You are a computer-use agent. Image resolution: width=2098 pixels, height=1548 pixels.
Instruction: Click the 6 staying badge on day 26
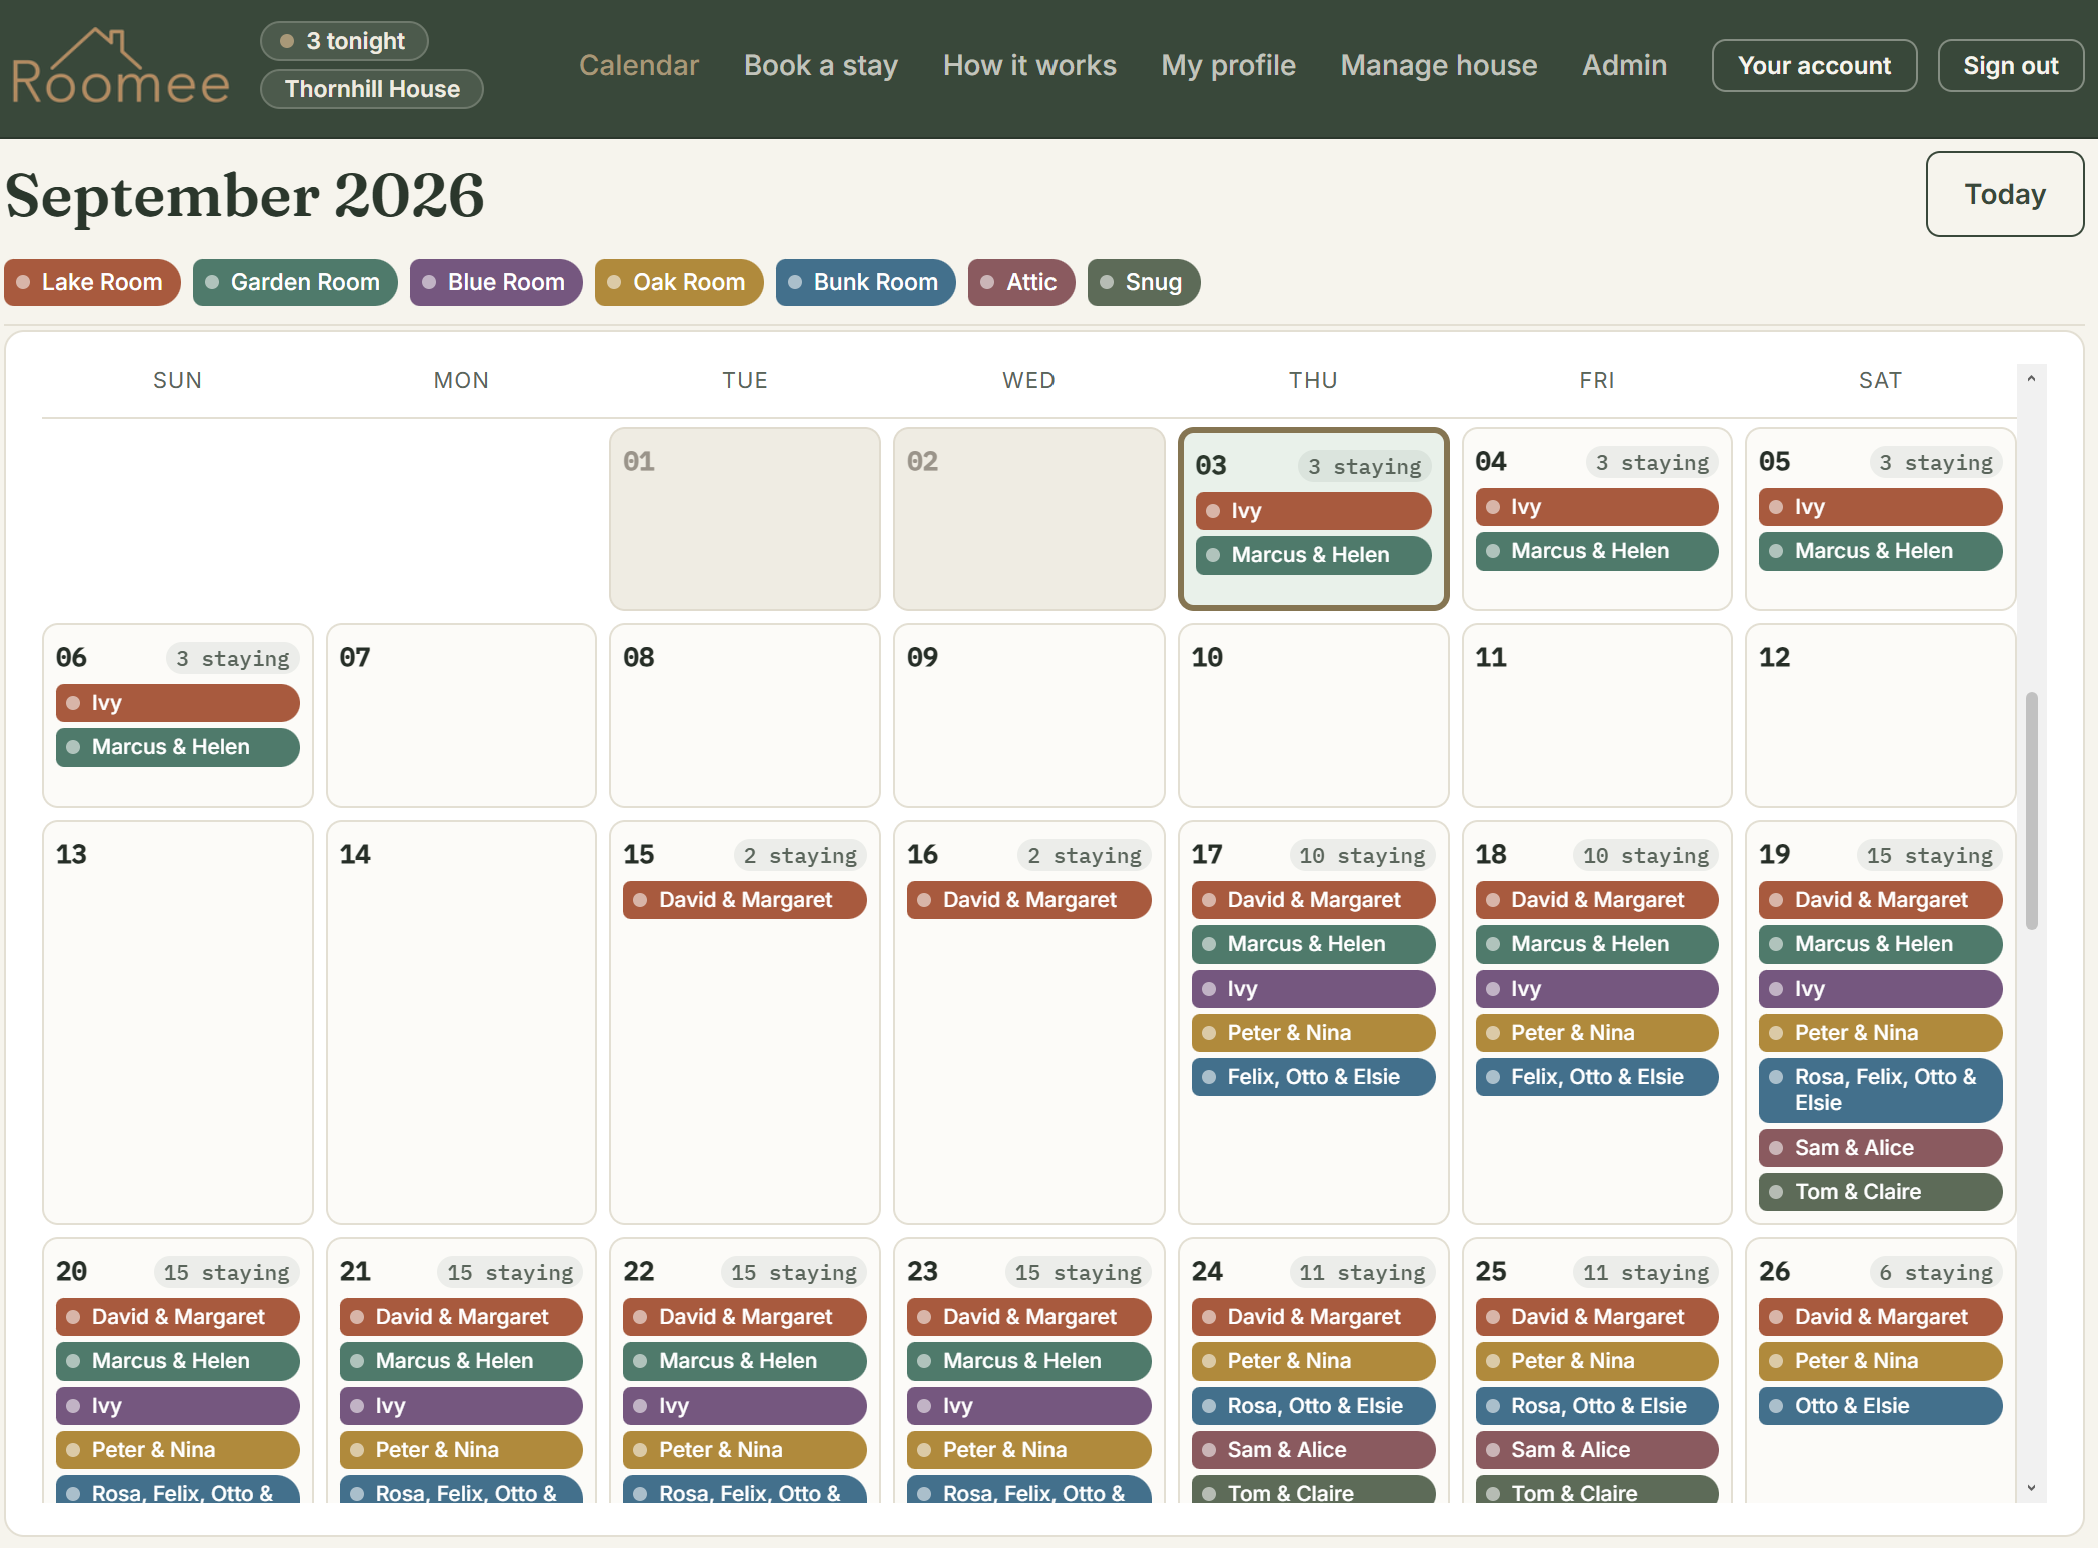pyautogui.click(x=1935, y=1272)
